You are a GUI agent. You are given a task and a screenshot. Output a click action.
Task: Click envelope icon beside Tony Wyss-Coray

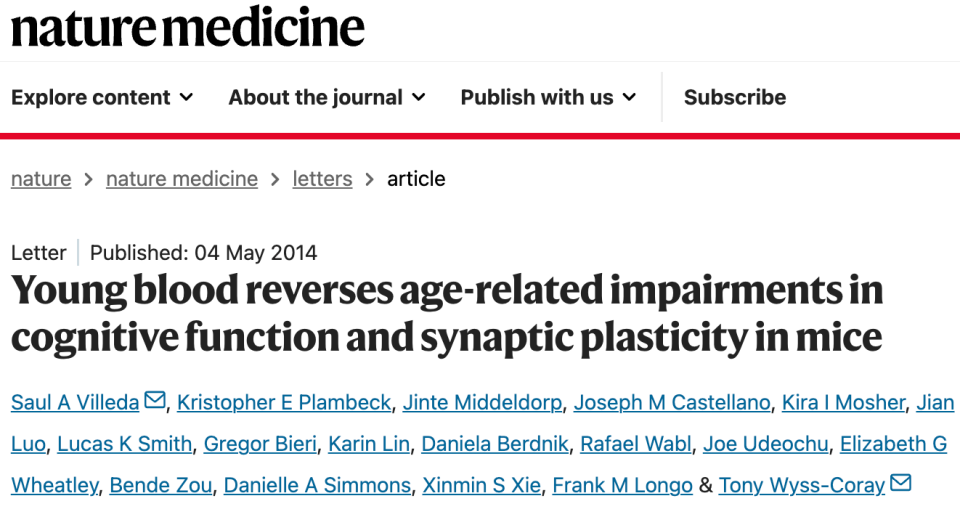[x=900, y=484]
